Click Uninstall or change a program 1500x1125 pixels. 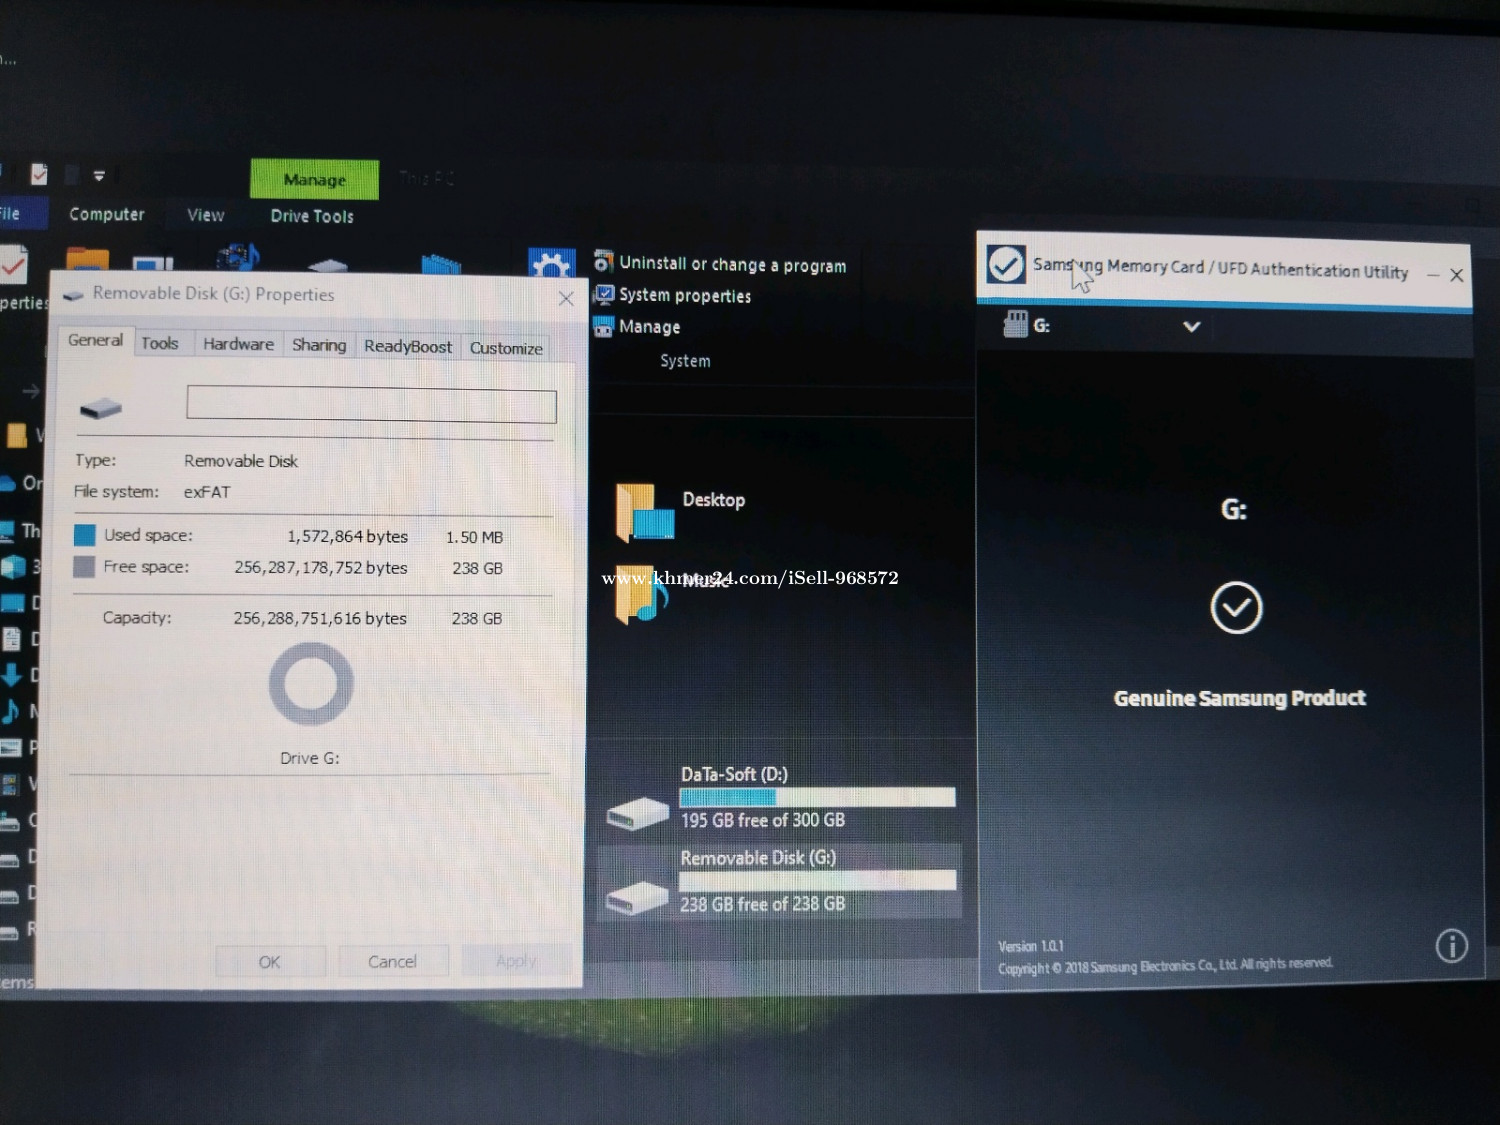tap(732, 264)
